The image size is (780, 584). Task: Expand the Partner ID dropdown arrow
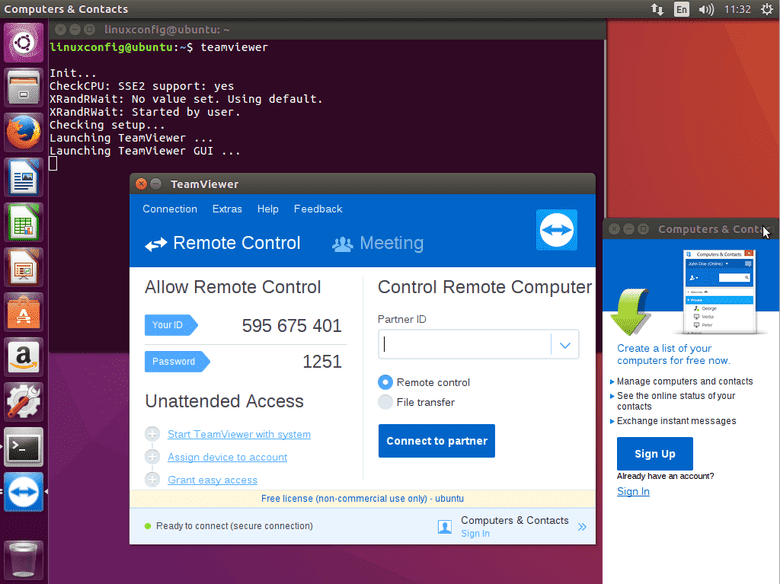point(565,345)
